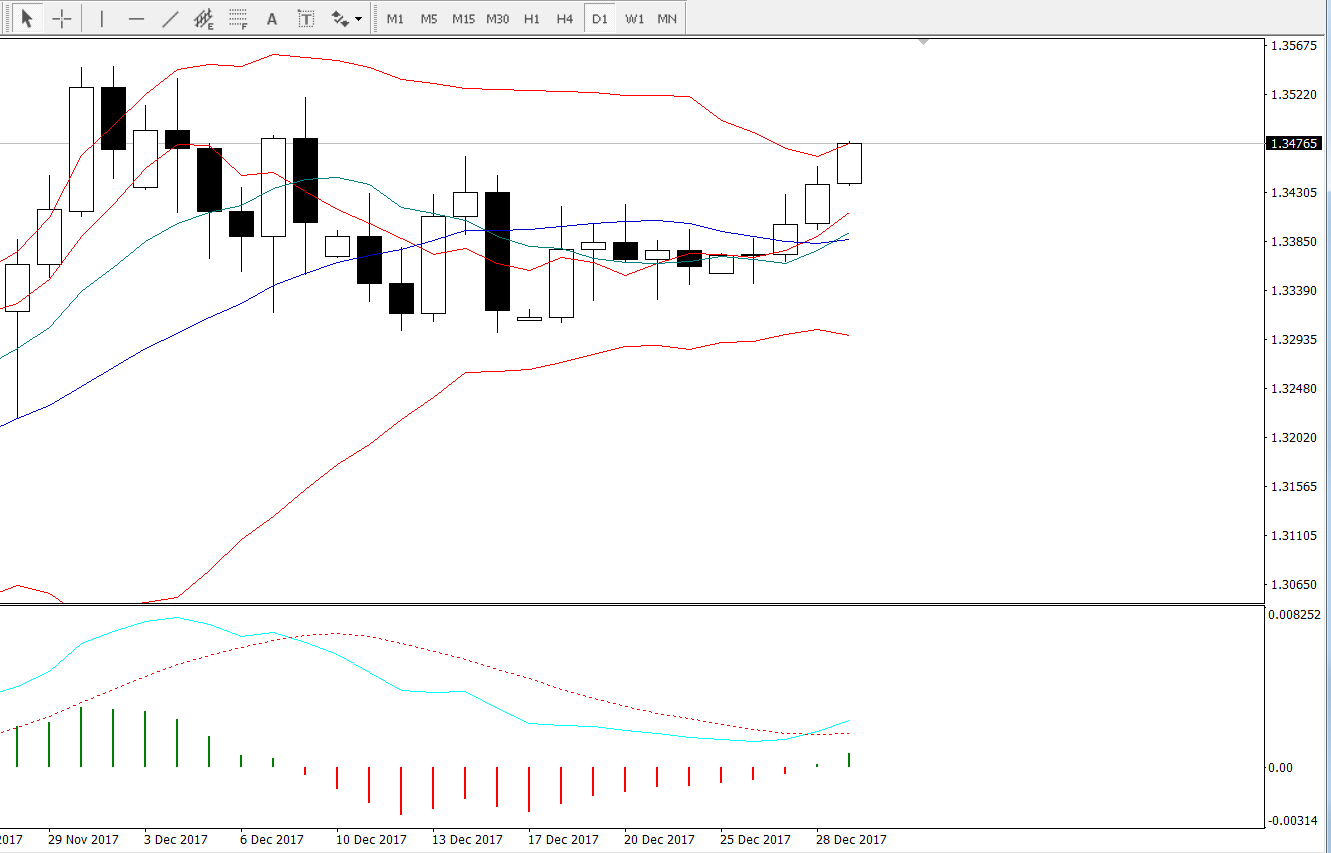Select the MN monthly timeframe
1331x853 pixels.
coord(667,18)
